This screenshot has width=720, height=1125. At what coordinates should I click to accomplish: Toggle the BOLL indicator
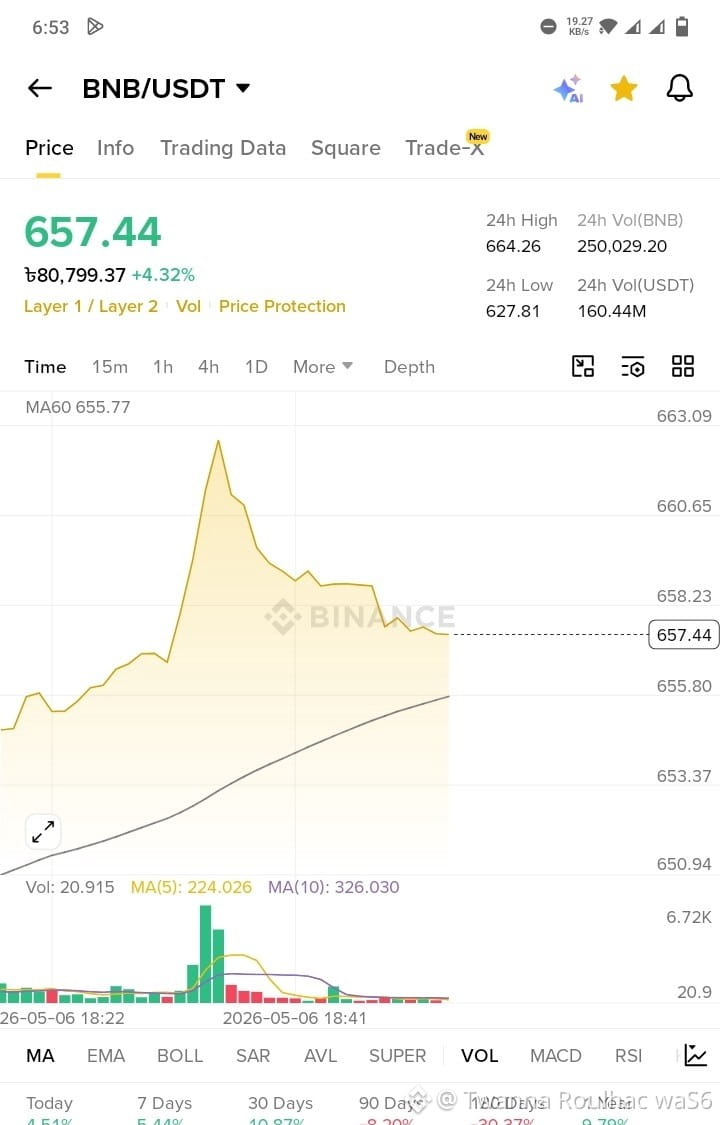180,1055
